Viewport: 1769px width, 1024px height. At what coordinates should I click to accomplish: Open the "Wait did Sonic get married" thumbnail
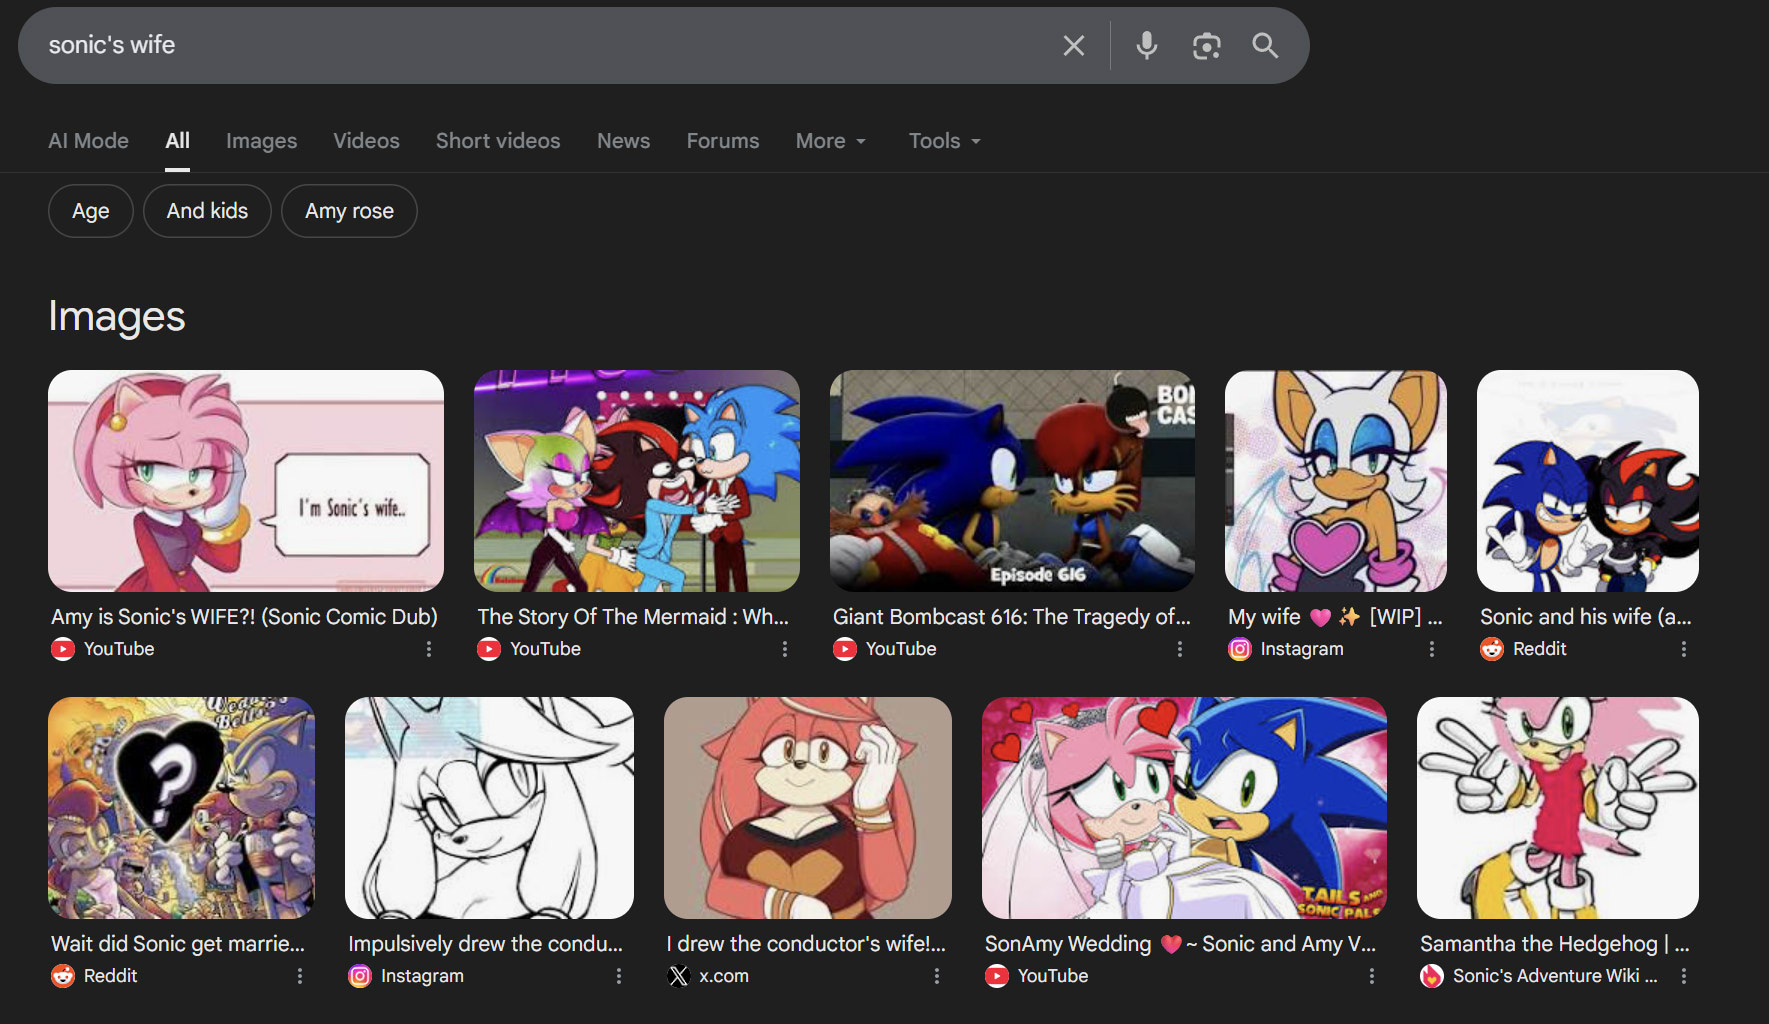181,808
